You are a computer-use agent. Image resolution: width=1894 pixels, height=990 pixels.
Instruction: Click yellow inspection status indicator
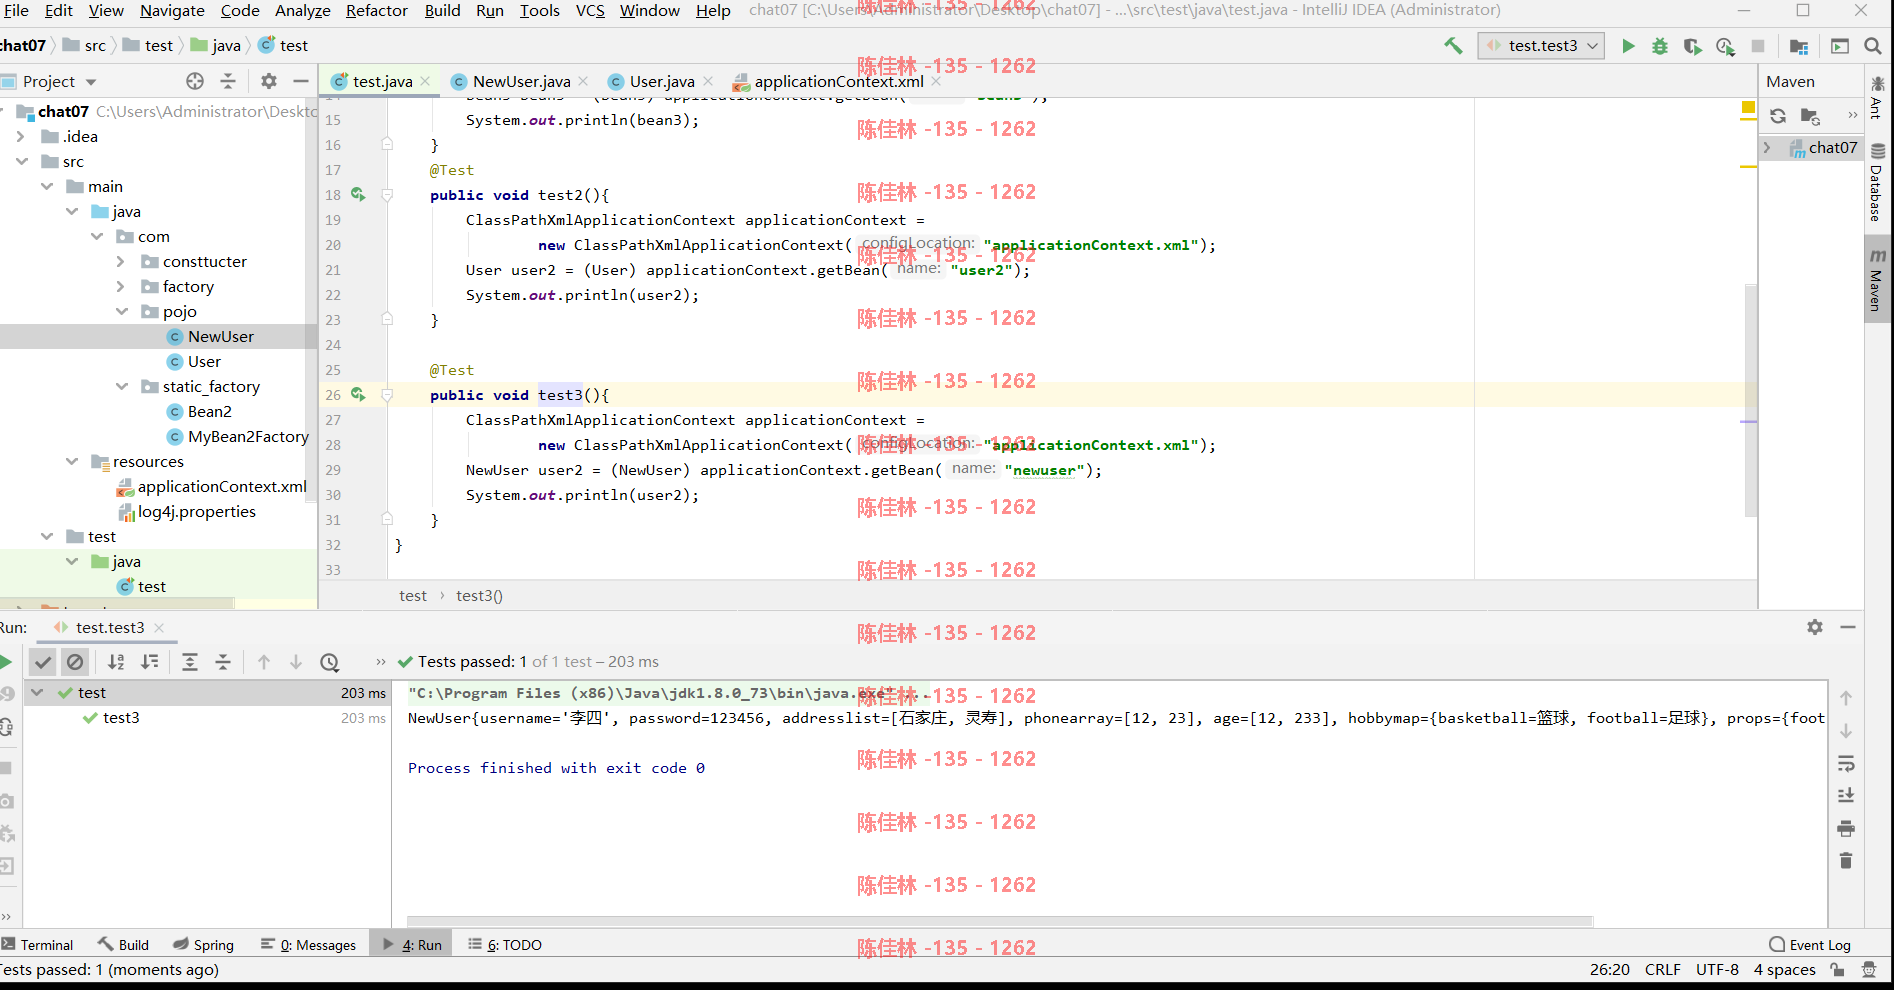tap(1748, 108)
